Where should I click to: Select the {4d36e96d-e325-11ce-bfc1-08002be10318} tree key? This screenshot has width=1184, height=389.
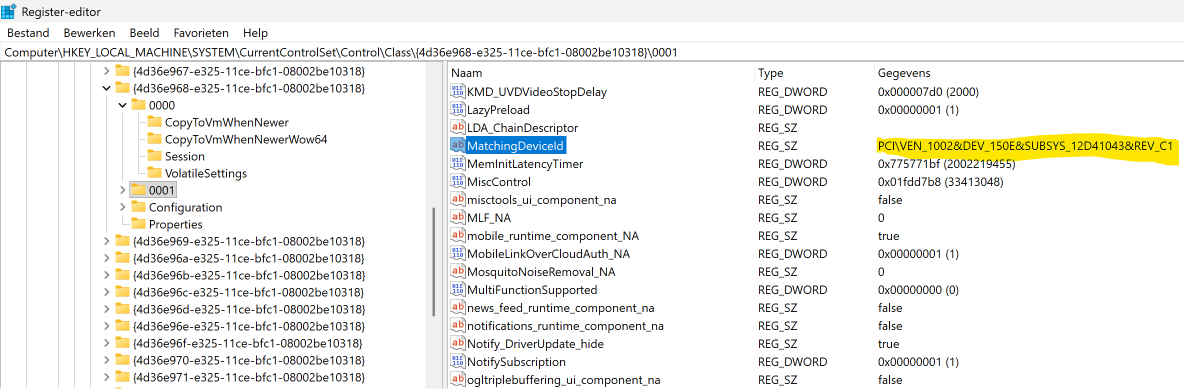pos(249,309)
